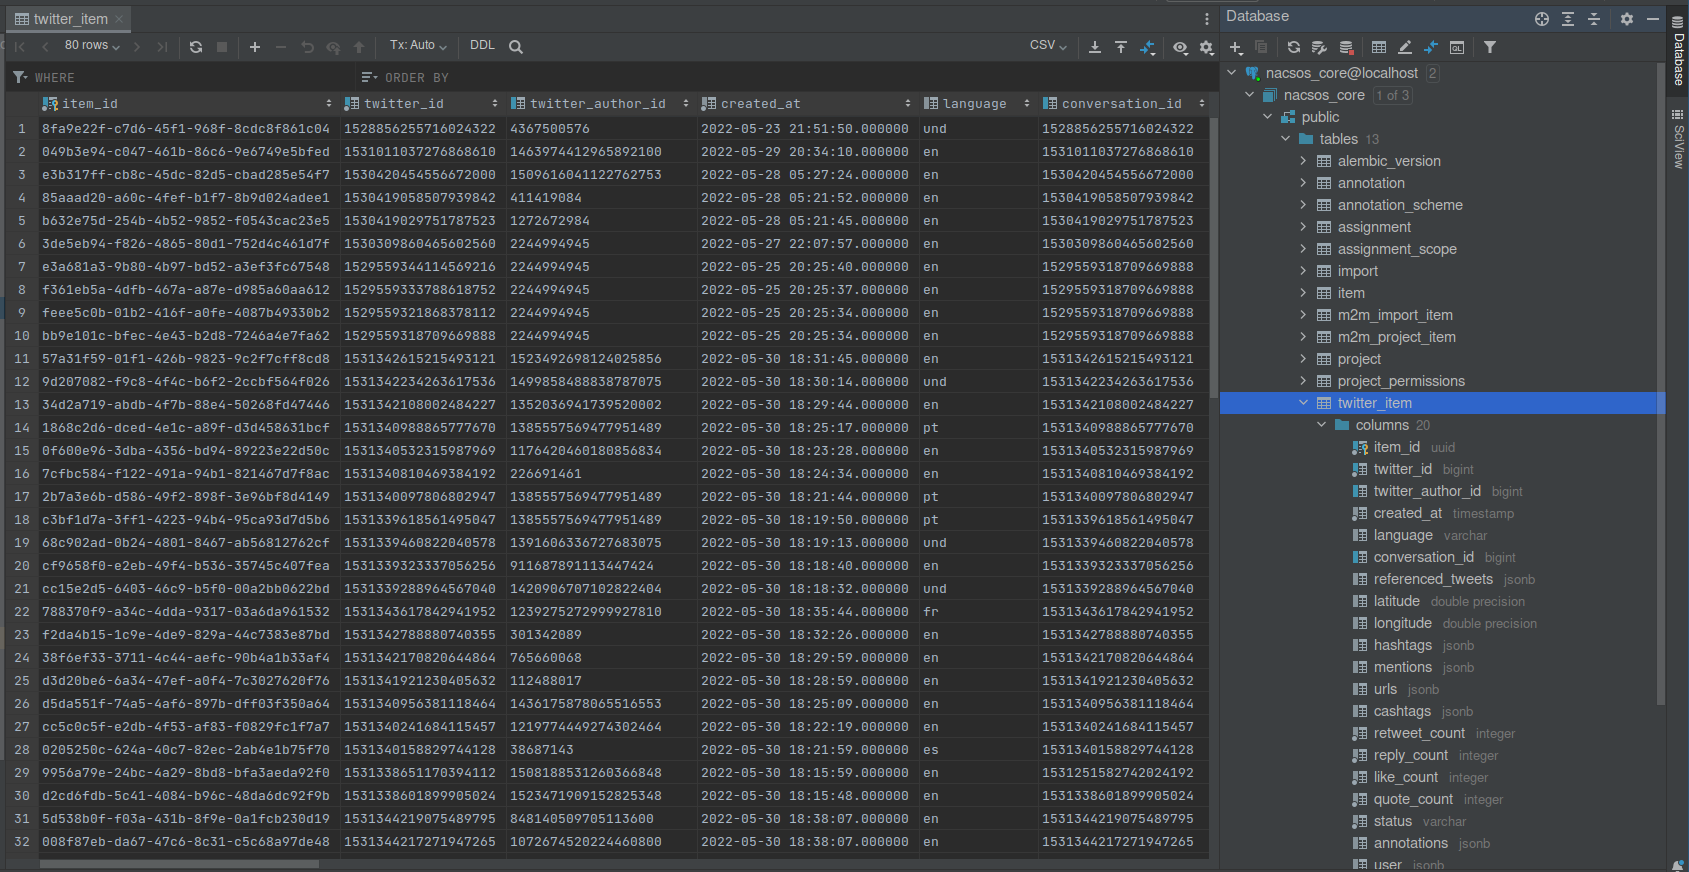
Task: Open the CSV export format dropdown
Action: (x=1048, y=46)
